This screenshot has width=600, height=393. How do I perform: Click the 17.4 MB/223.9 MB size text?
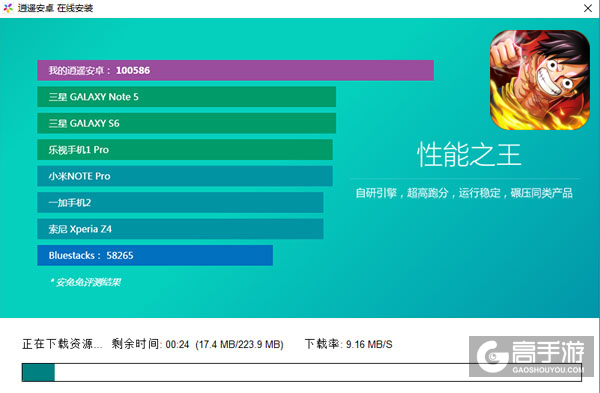pyautogui.click(x=240, y=344)
